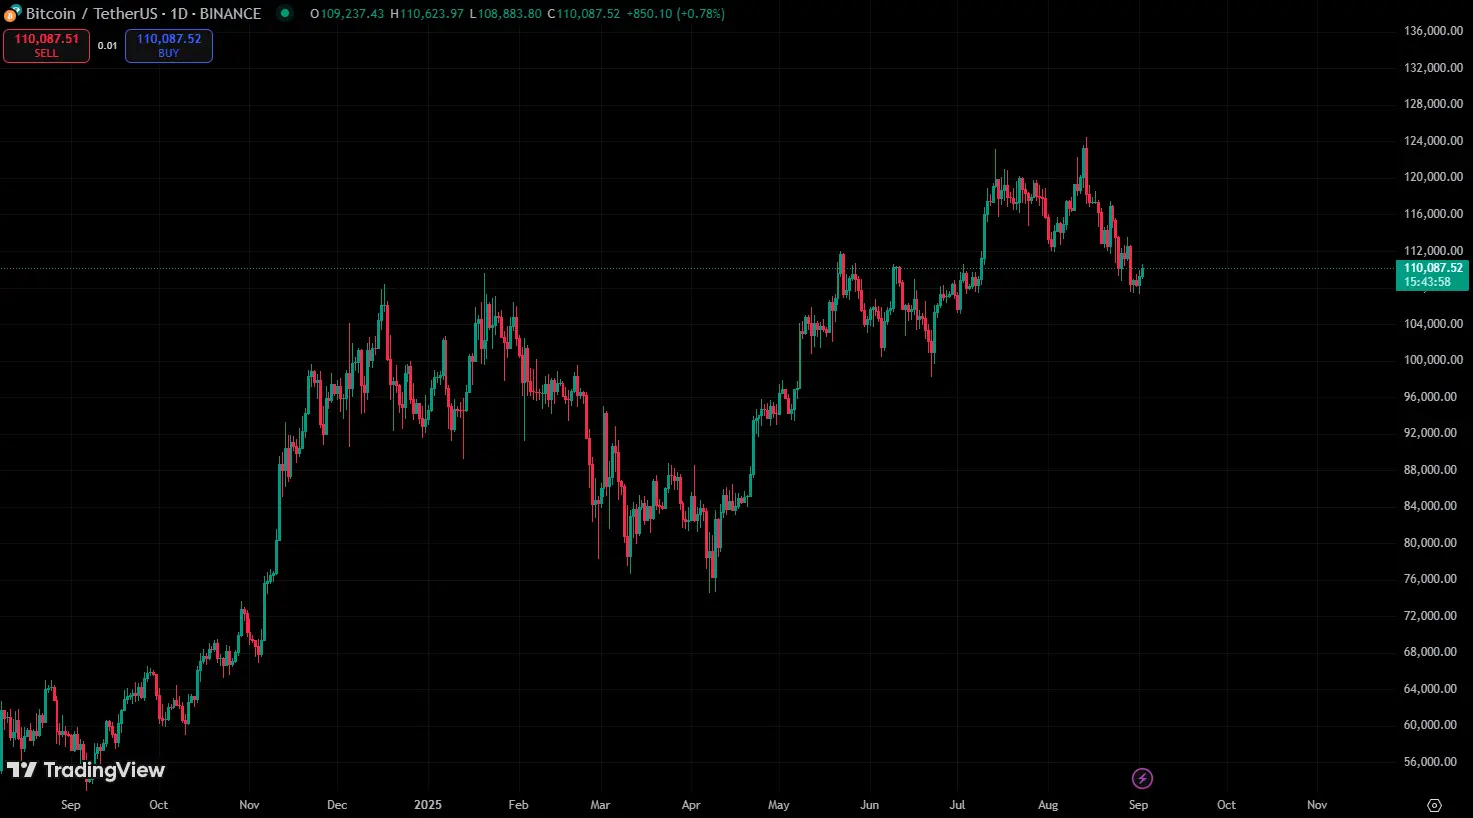The image size is (1473, 818).
Task: Click the Bitcoin / TetherUS symbol title
Action: (x=143, y=14)
